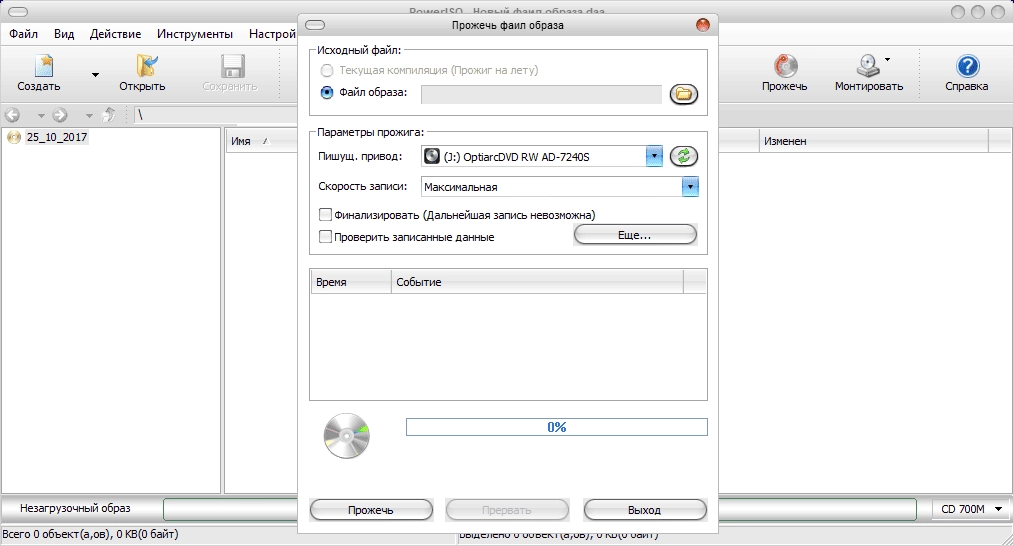Click the Прожечь button in dialog
The image size is (1014, 546).
[371, 510]
